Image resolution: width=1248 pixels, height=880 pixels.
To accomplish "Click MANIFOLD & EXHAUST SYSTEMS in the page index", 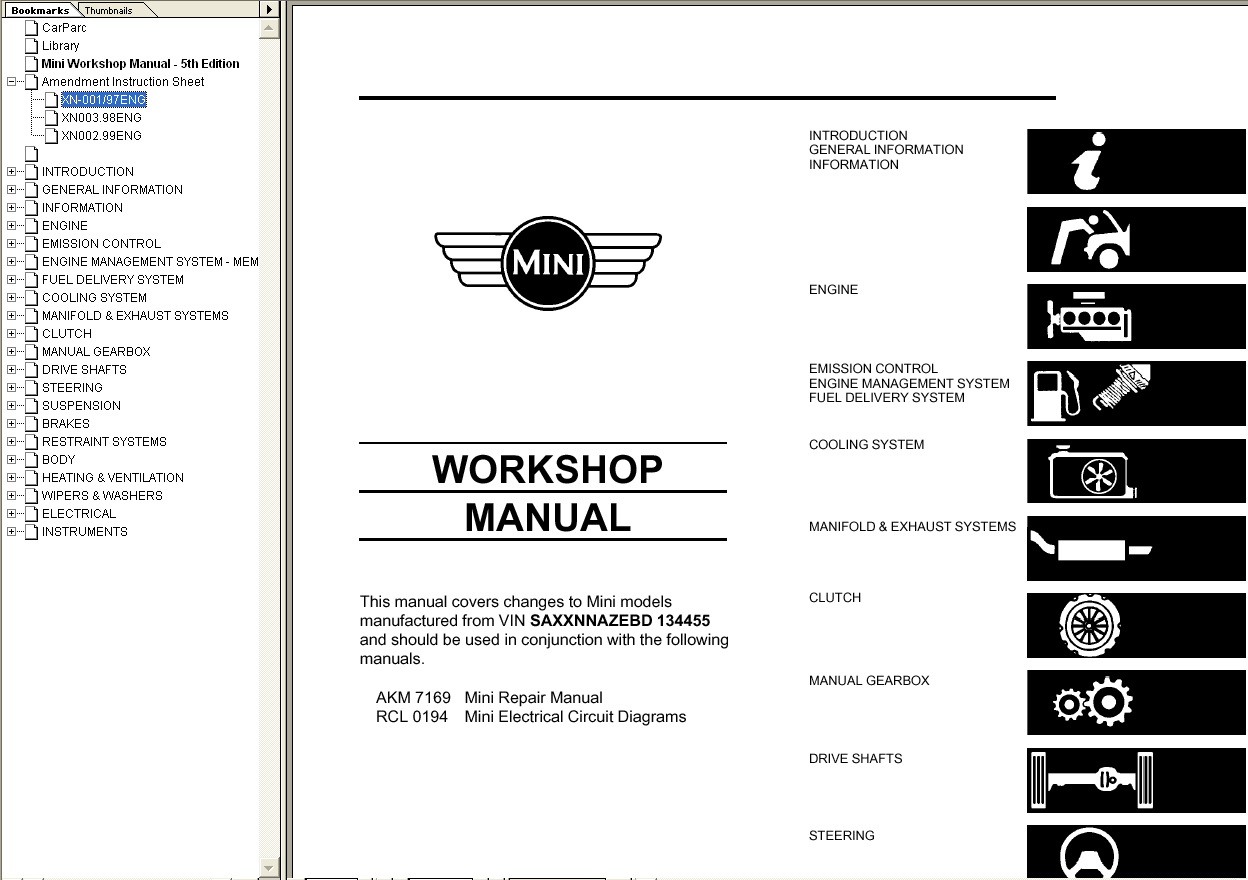I will pos(912,527).
